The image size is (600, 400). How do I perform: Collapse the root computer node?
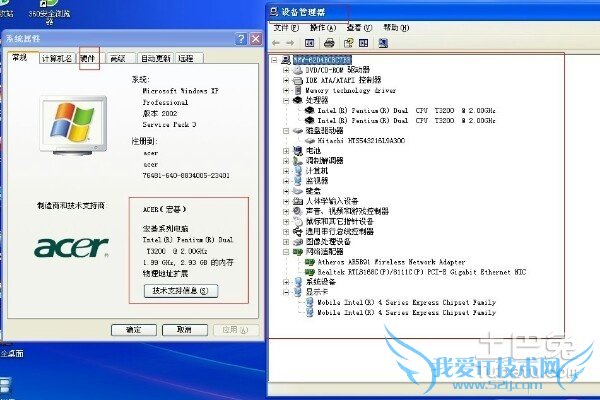click(274, 60)
